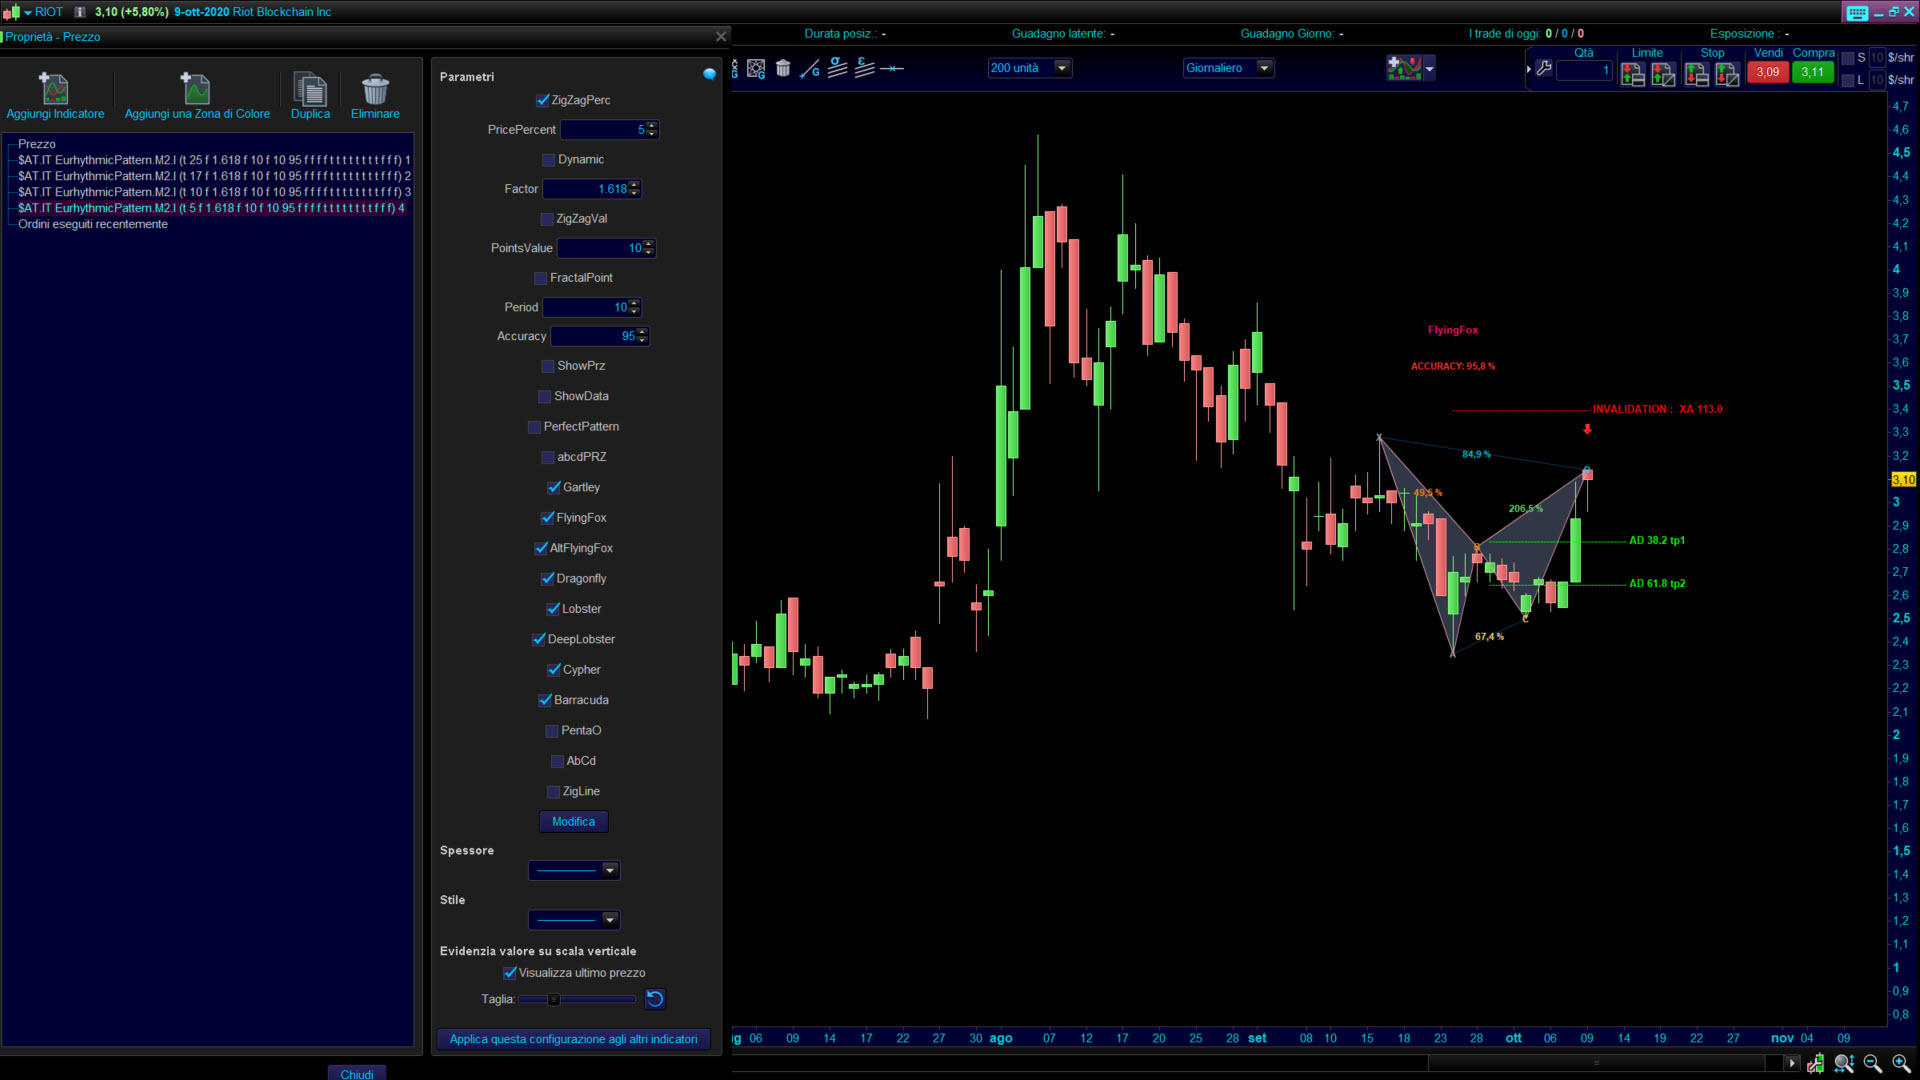Click the zoom in magnifier icon

pos(1901,1063)
